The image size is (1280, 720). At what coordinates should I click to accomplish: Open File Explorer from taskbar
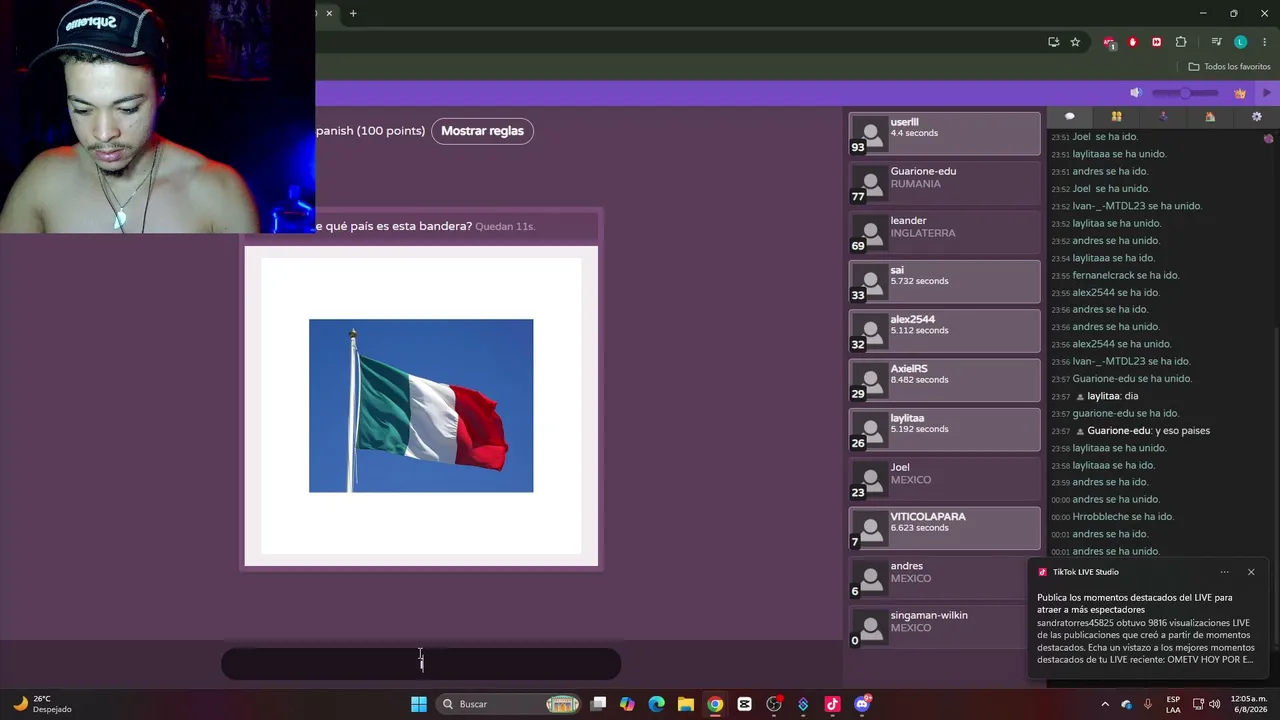[686, 704]
